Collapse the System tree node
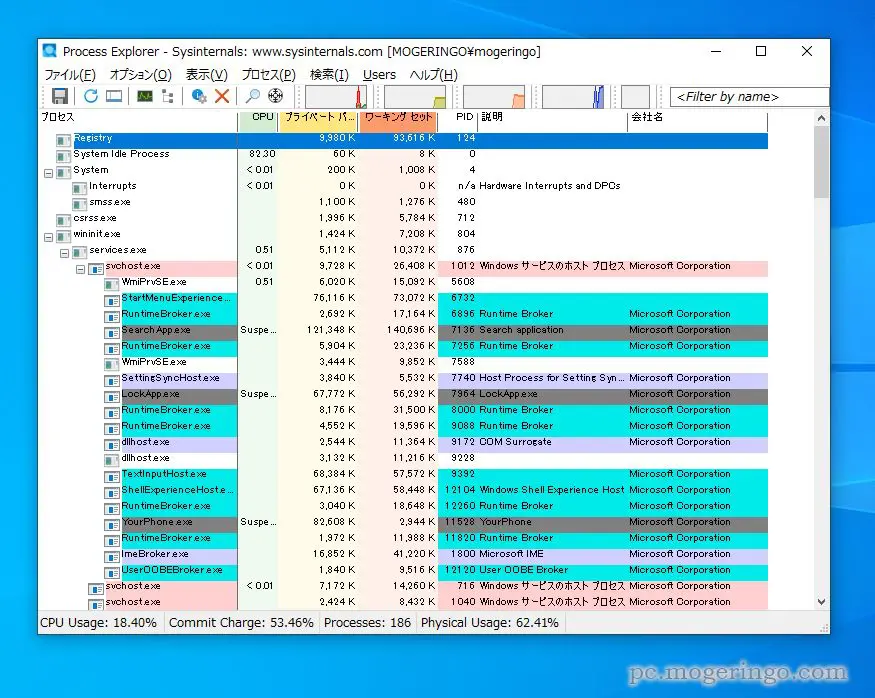Image resolution: width=875 pixels, height=698 pixels. click(49, 174)
